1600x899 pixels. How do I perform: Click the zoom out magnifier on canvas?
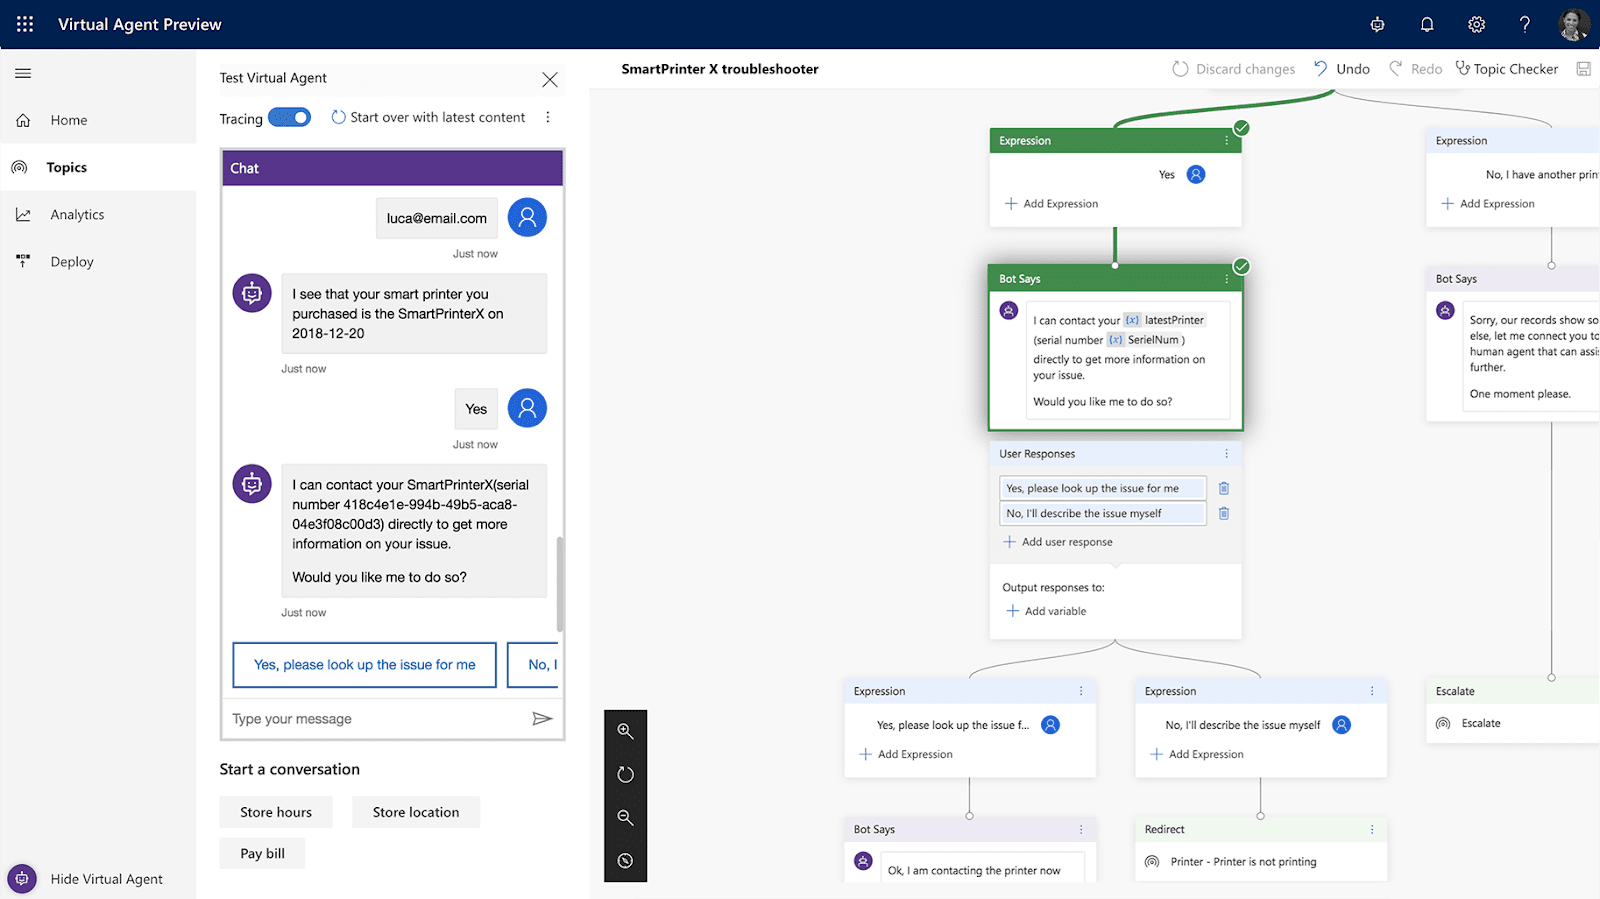pos(625,817)
